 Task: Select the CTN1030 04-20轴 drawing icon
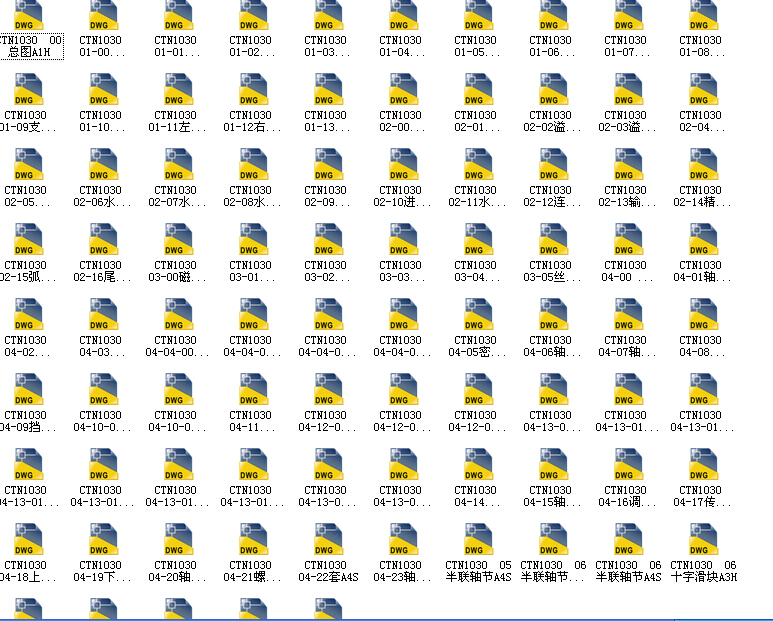pyautogui.click(x=178, y=539)
